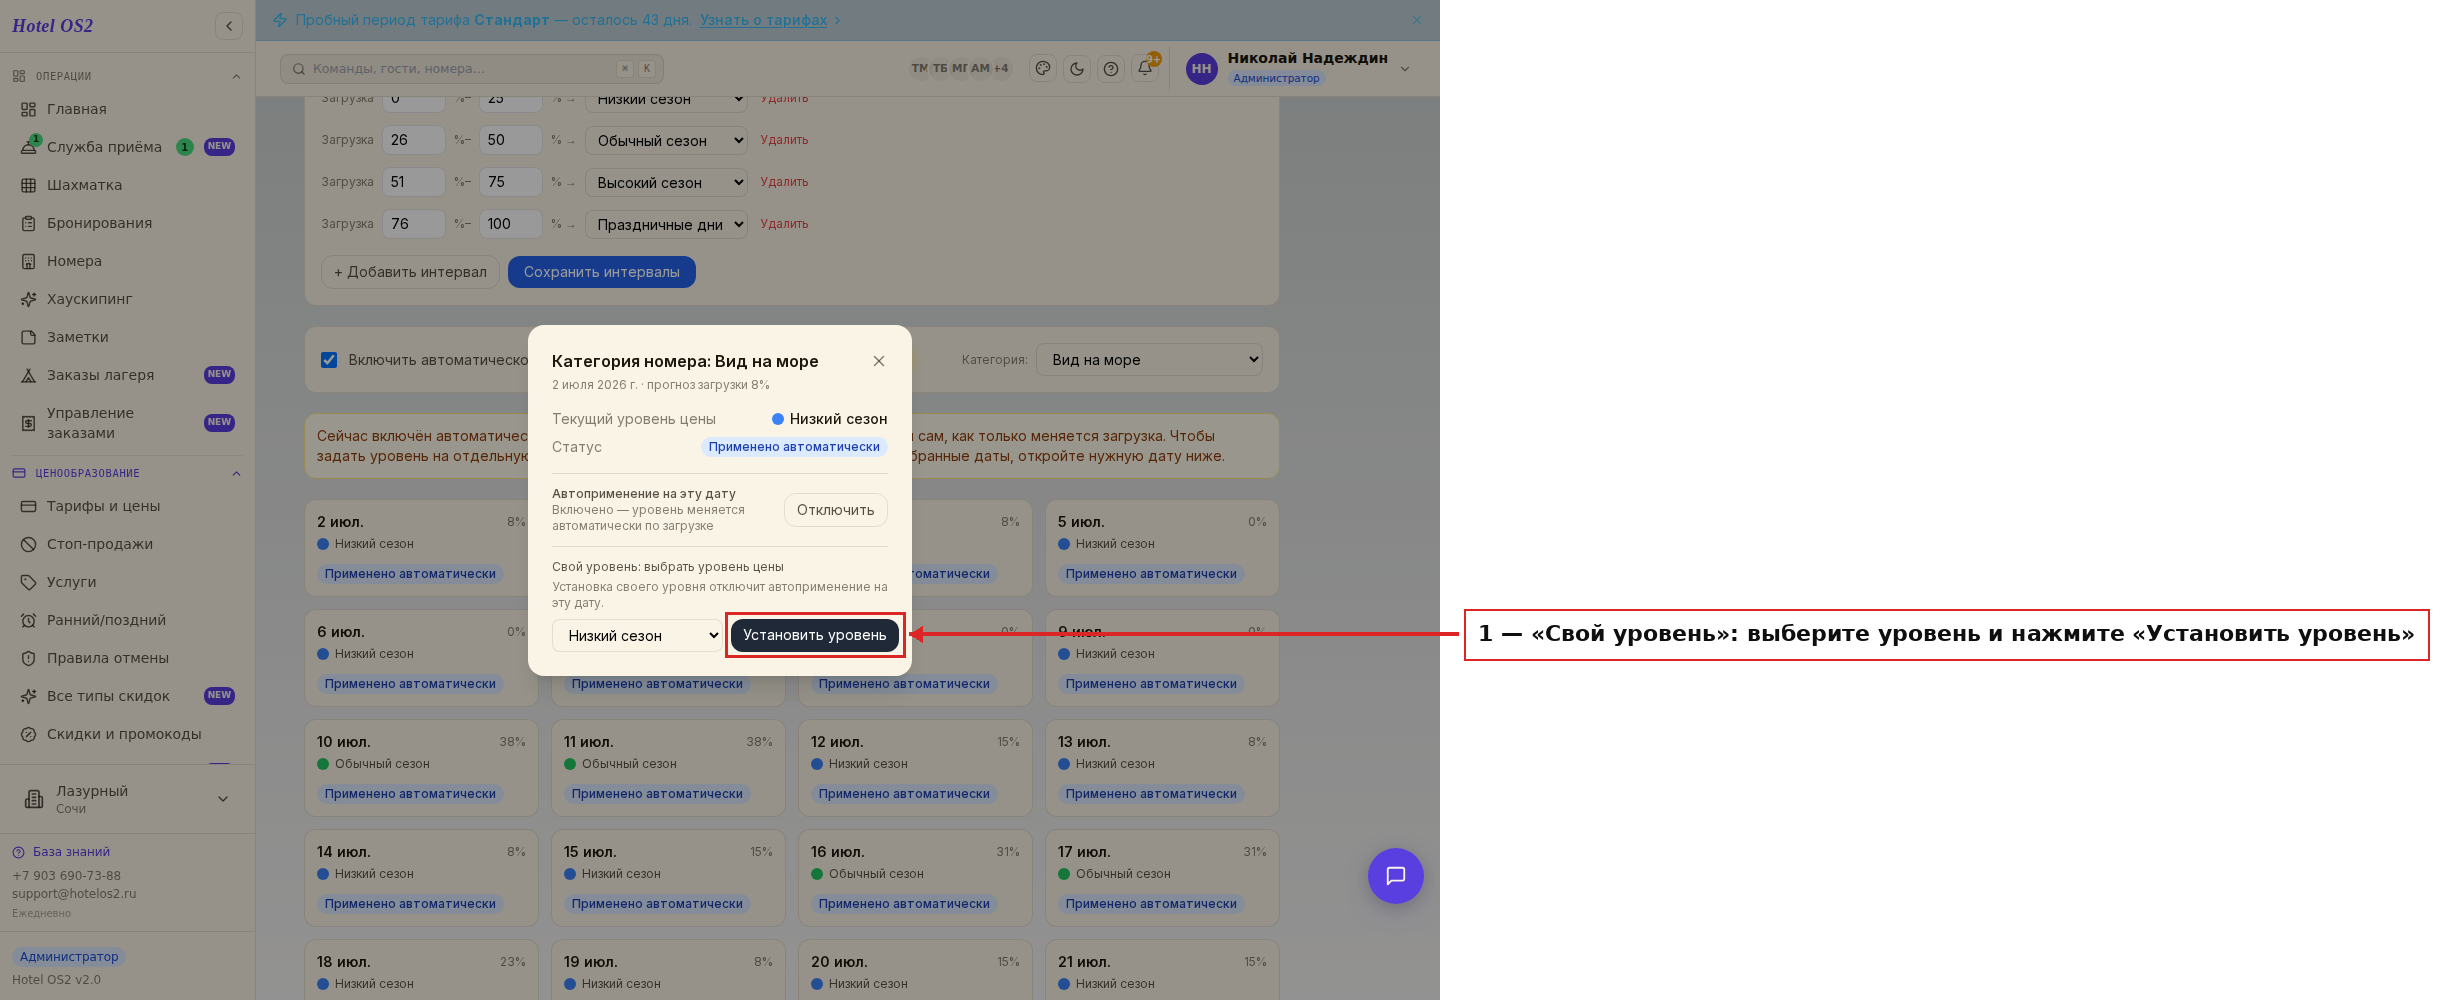Click the Ранний/поздний clock icon
The image size is (2453, 1000).
[x=29, y=620]
